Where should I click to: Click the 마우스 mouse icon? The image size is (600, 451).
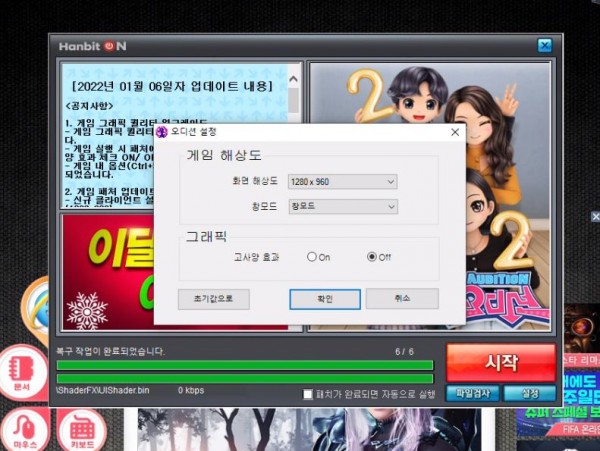pos(24,430)
